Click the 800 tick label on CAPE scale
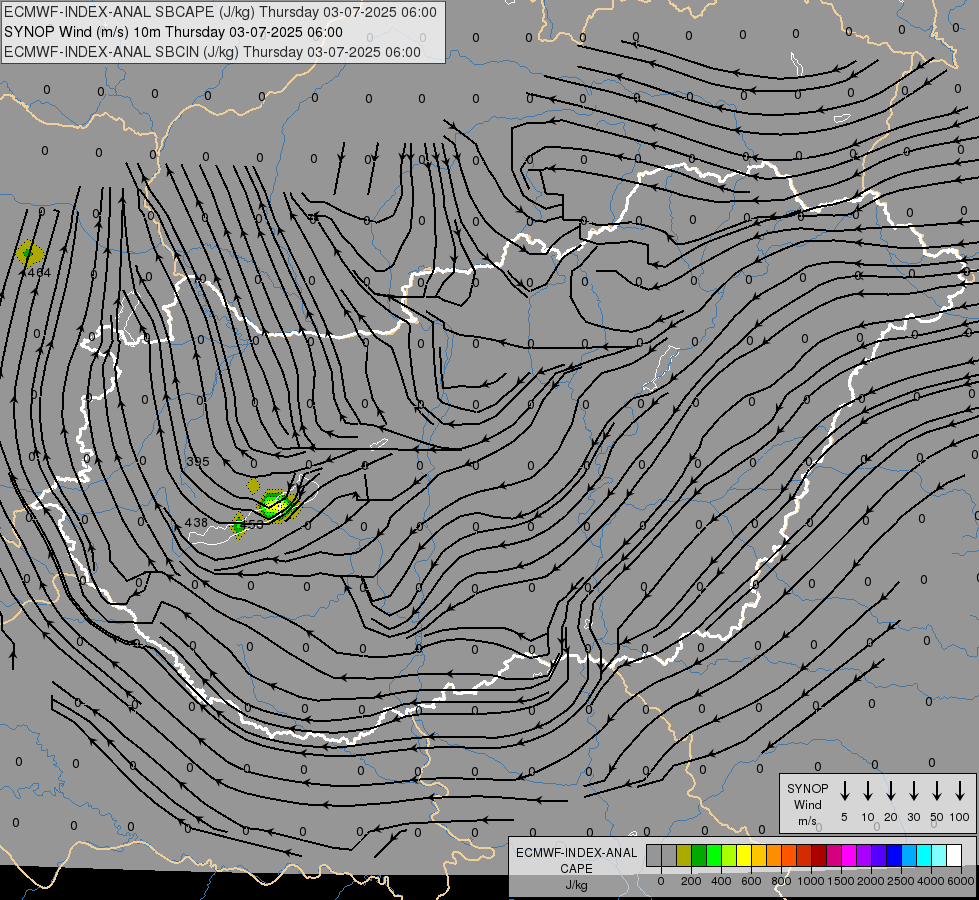The width and height of the screenshot is (979, 900). [781, 881]
